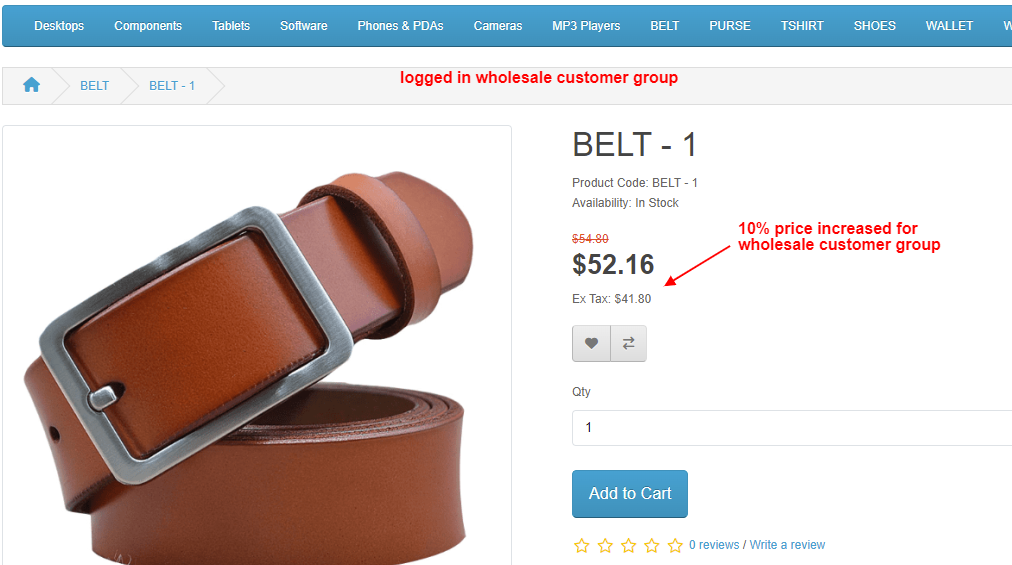This screenshot has height=565, width=1012.
Task: Add BELT - 1 to wish list heart icon
Action: point(591,344)
